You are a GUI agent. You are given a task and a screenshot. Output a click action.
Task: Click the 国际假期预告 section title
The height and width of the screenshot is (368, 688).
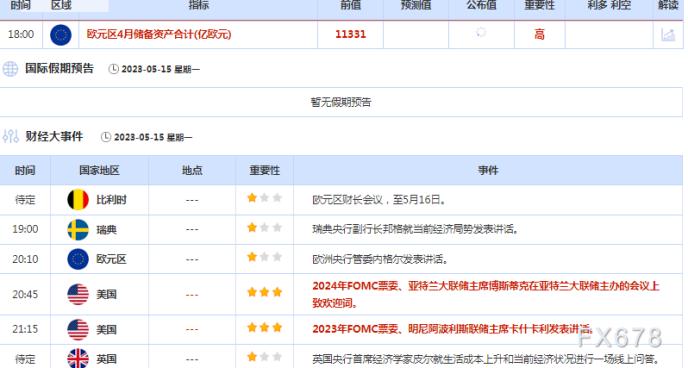tap(59, 68)
